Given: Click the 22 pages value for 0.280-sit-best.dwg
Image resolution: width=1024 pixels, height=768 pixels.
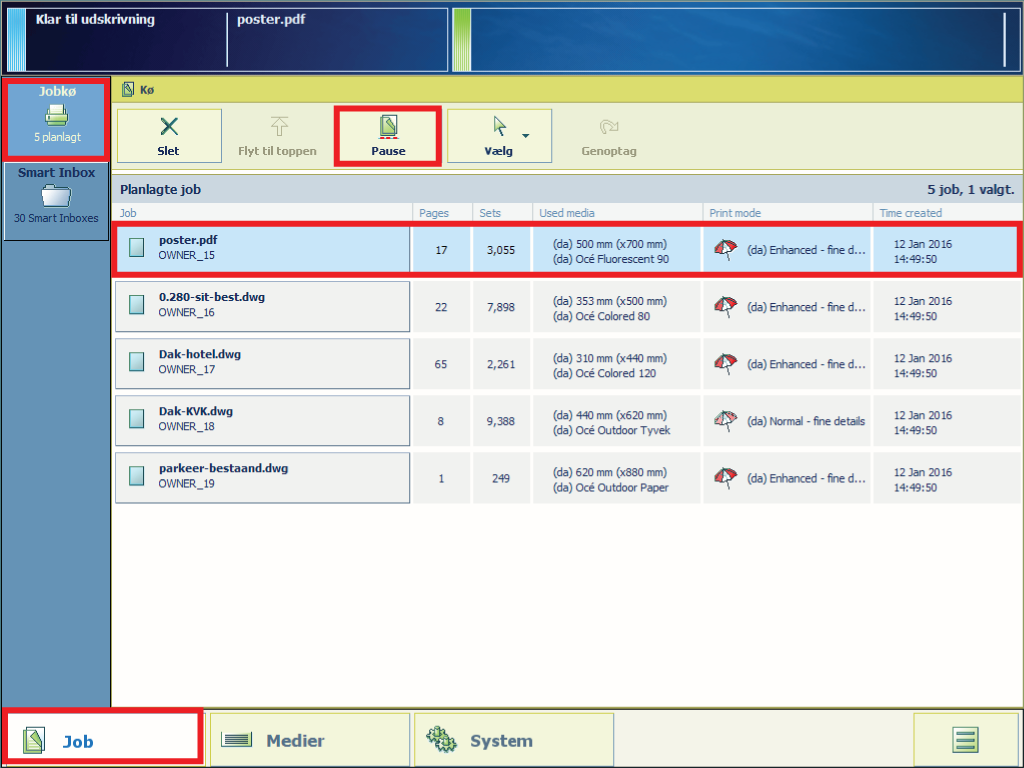Looking at the screenshot, I should [441, 307].
